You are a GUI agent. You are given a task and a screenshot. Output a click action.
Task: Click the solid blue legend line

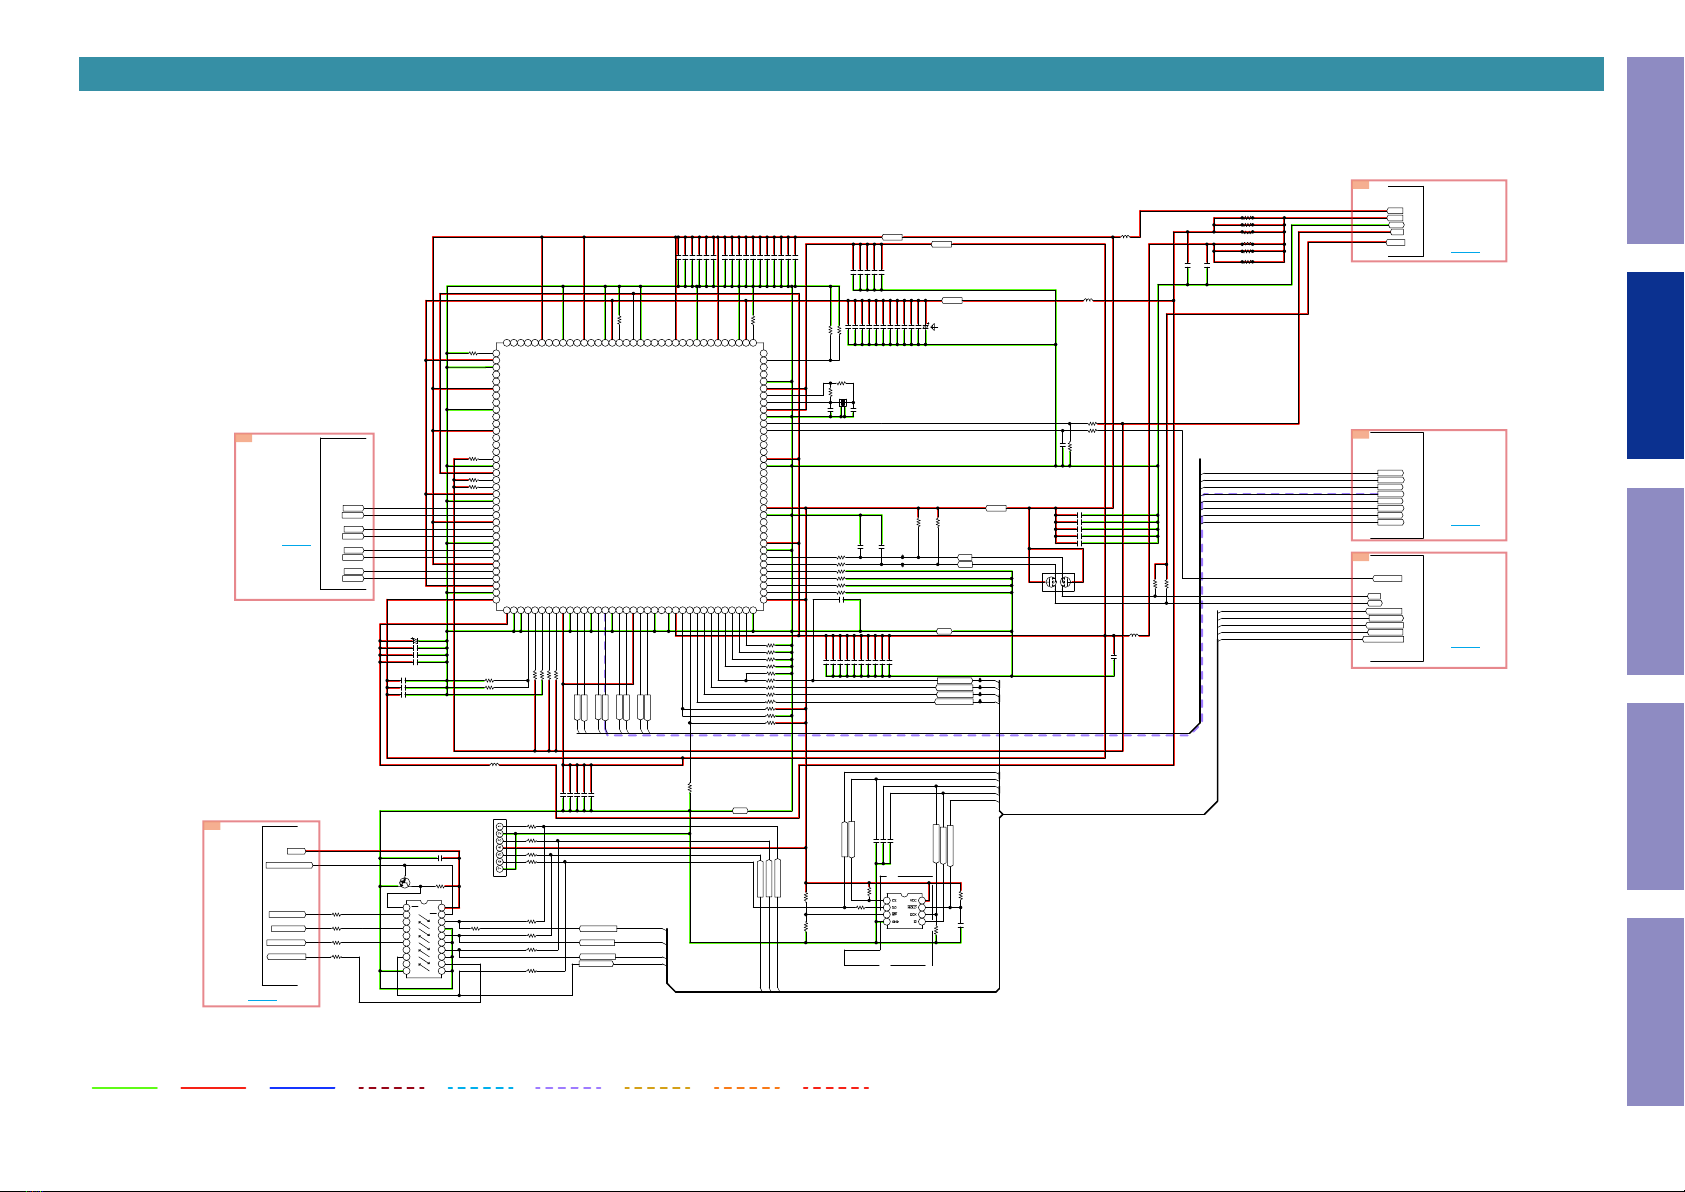point(302,1088)
